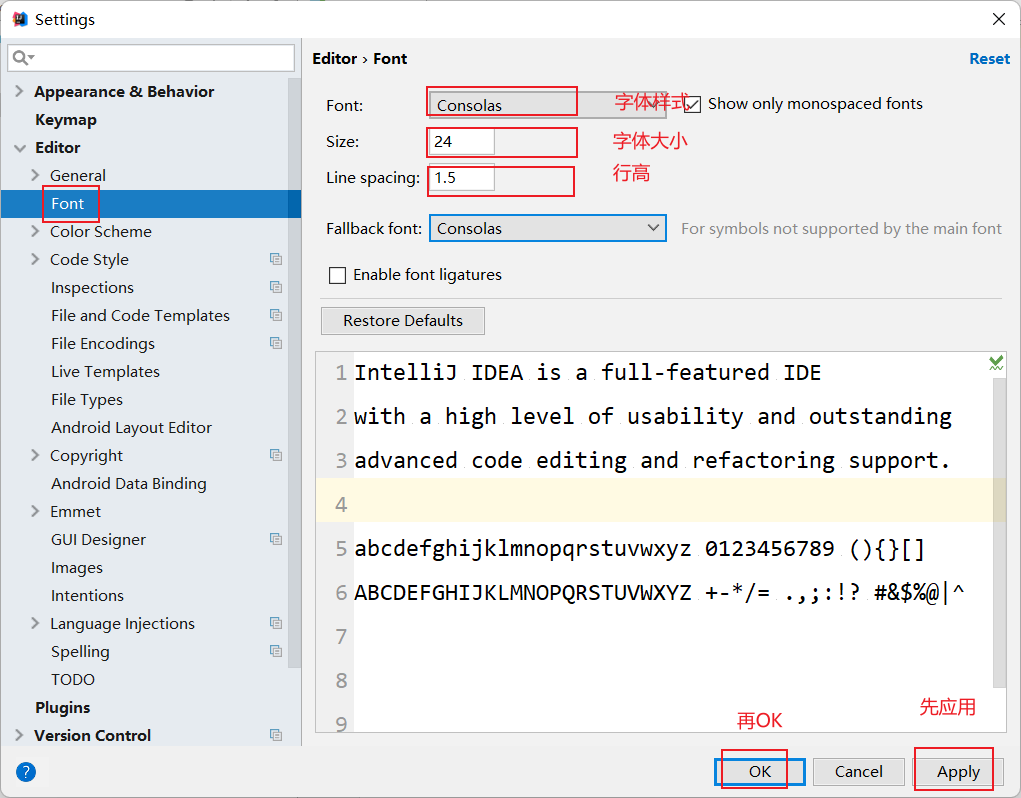Expand the Version Control node
Viewport: 1021px width, 798px height.
tap(20, 735)
